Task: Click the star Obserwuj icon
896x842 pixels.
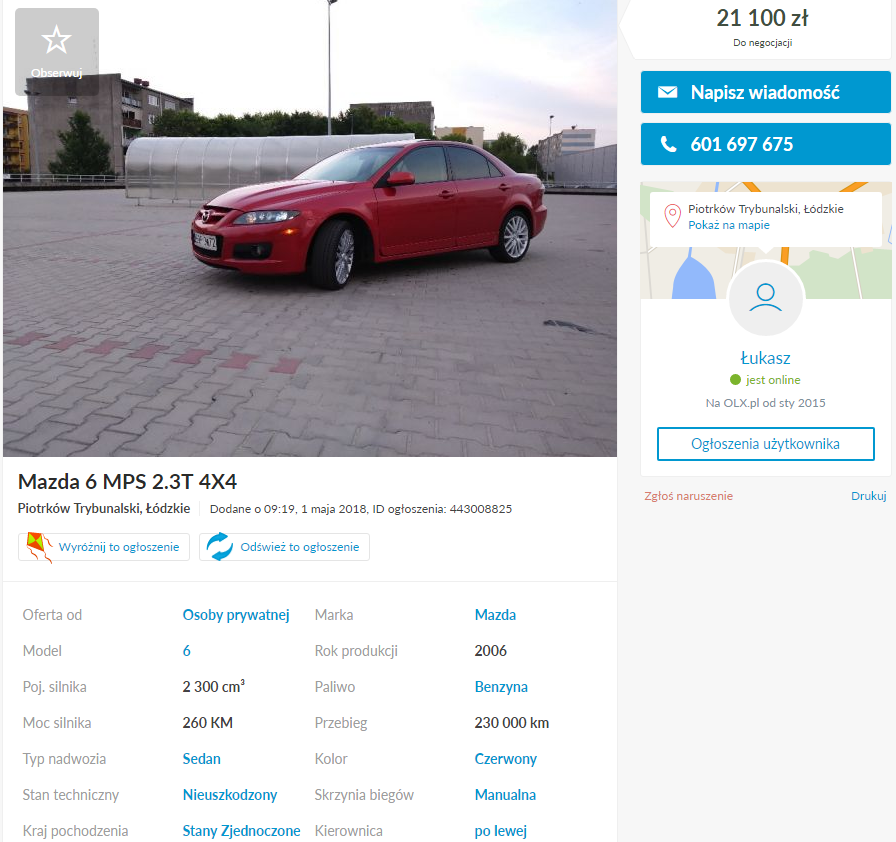Action: (x=57, y=41)
